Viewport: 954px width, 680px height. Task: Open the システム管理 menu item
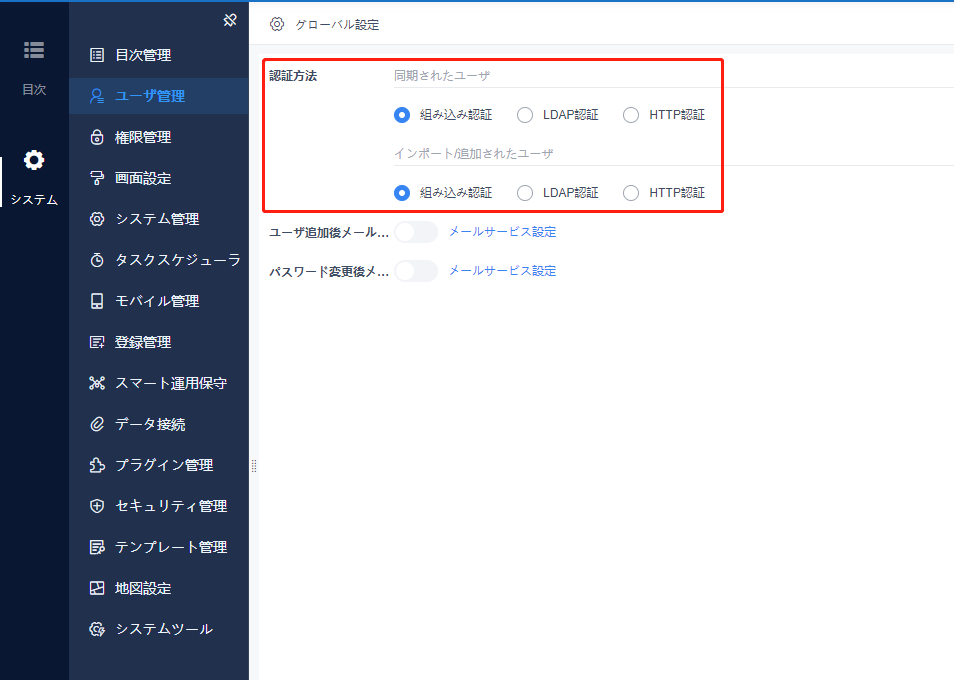pos(159,219)
